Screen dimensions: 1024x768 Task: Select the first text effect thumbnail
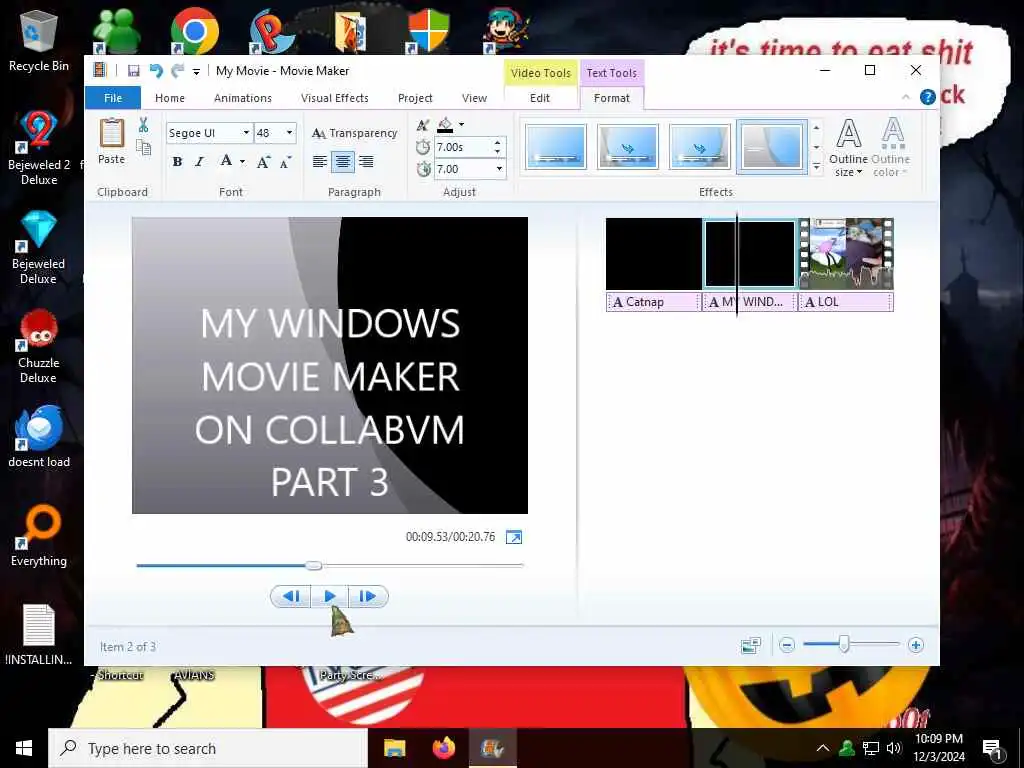[x=555, y=147]
